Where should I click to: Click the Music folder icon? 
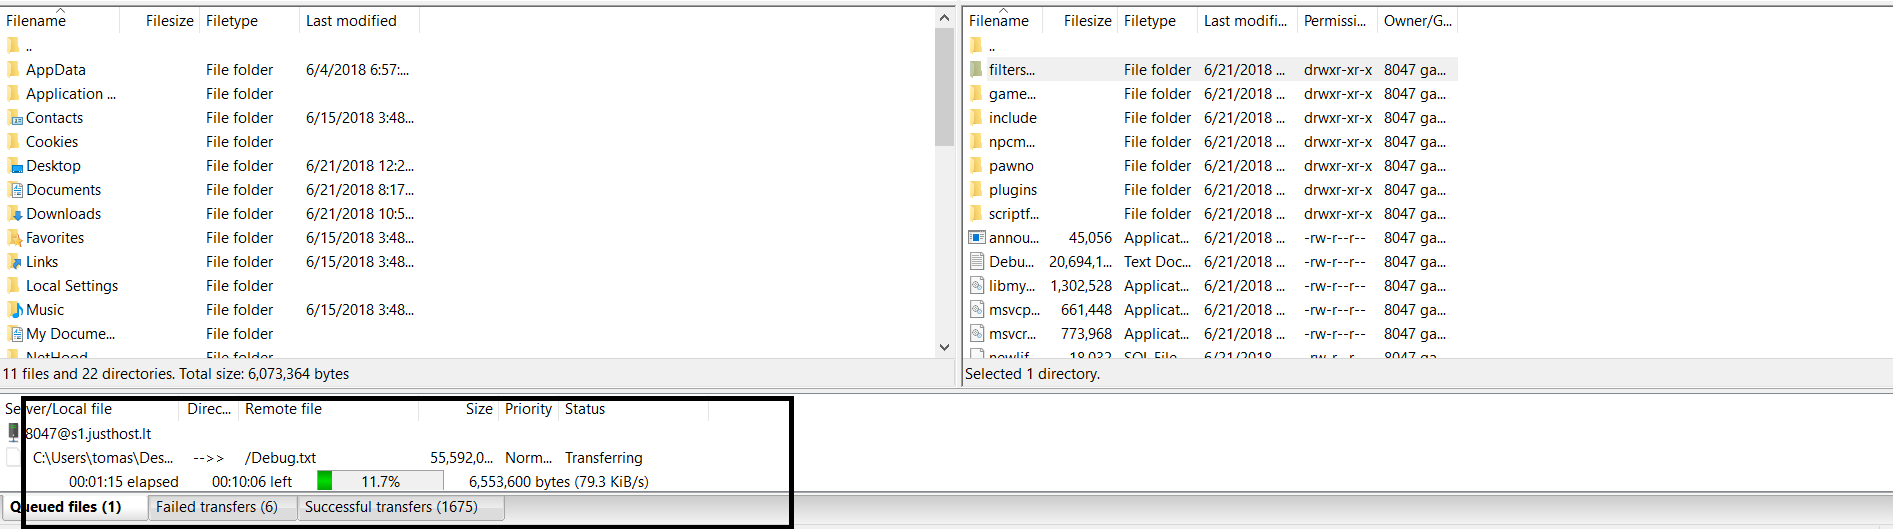pyautogui.click(x=13, y=309)
